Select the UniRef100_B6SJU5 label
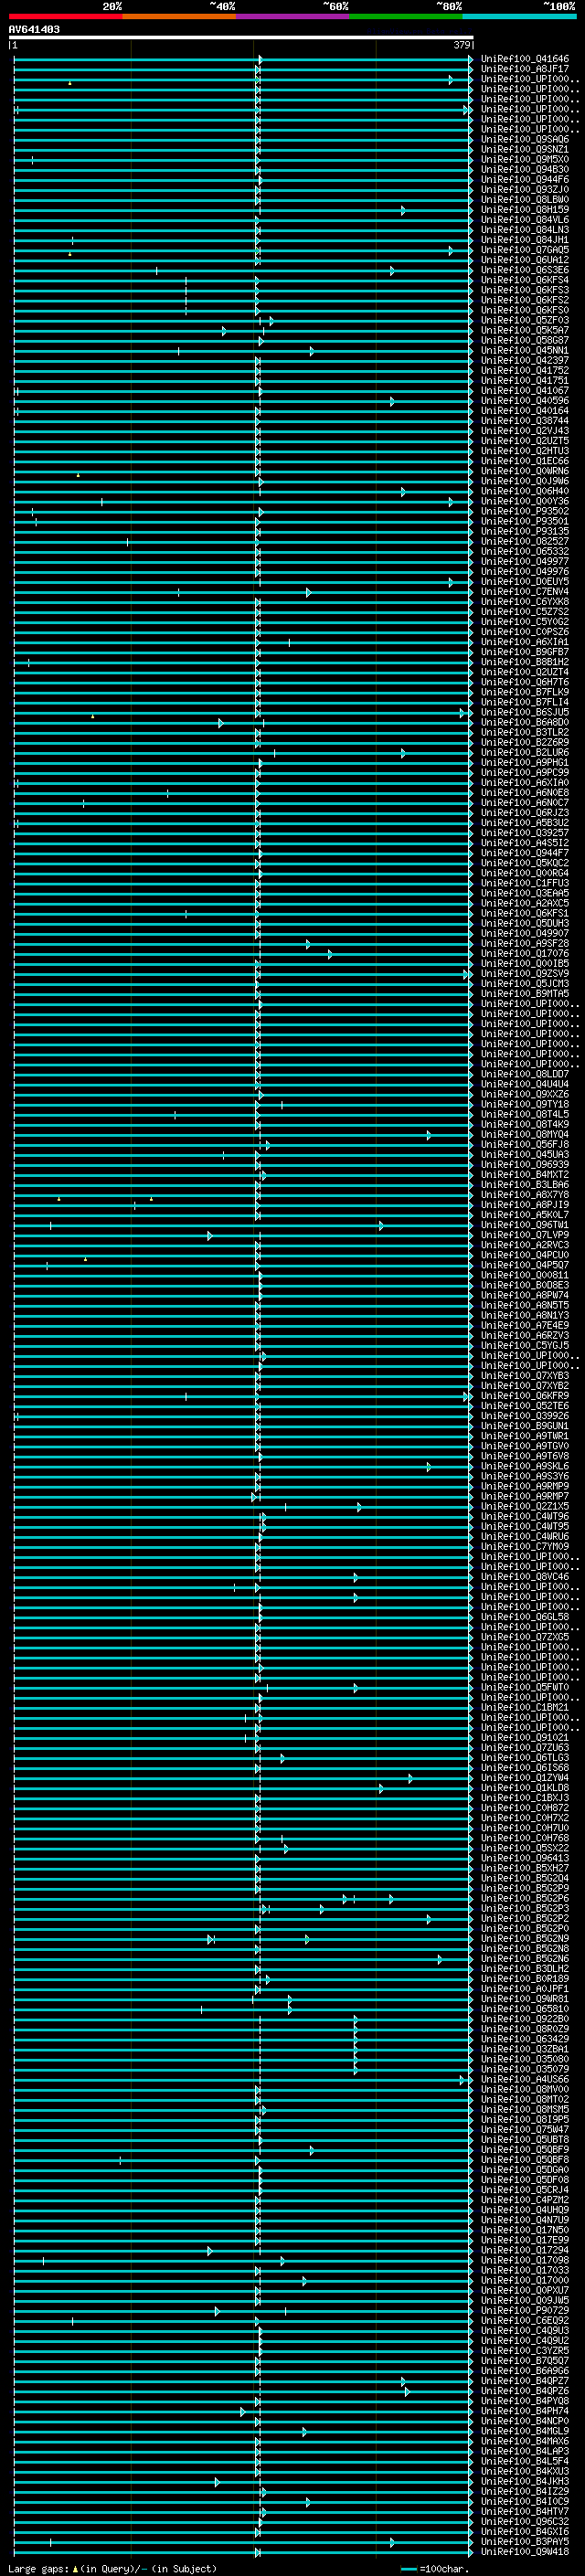The height and width of the screenshot is (2576, 585). pyautogui.click(x=525, y=713)
